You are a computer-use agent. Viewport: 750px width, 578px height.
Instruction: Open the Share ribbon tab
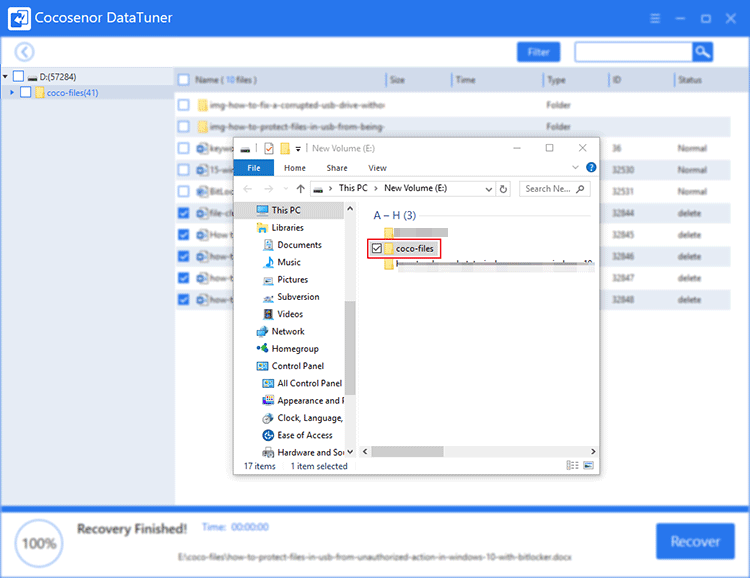point(337,168)
